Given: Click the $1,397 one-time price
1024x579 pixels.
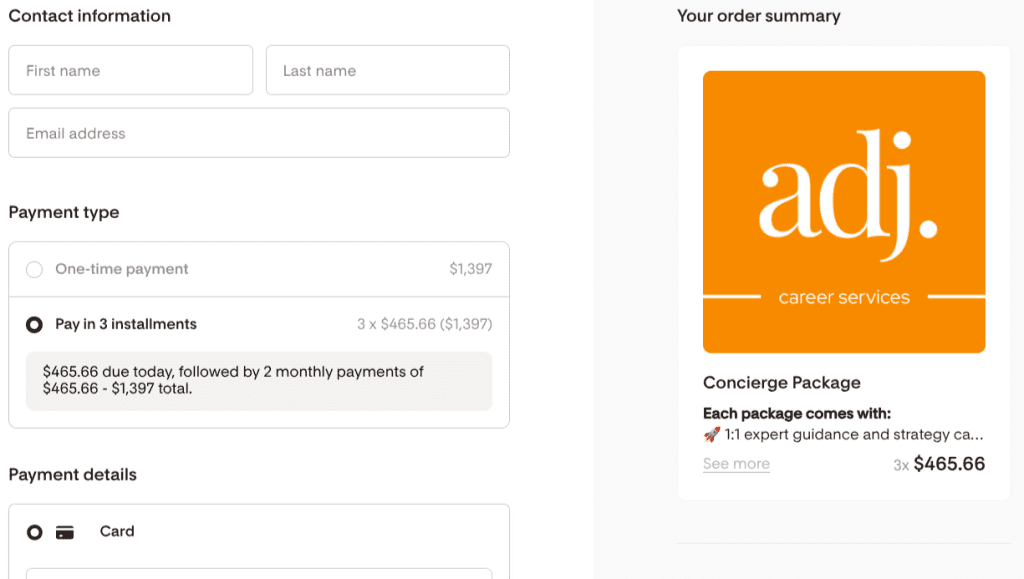Looking at the screenshot, I should click(x=470, y=269).
